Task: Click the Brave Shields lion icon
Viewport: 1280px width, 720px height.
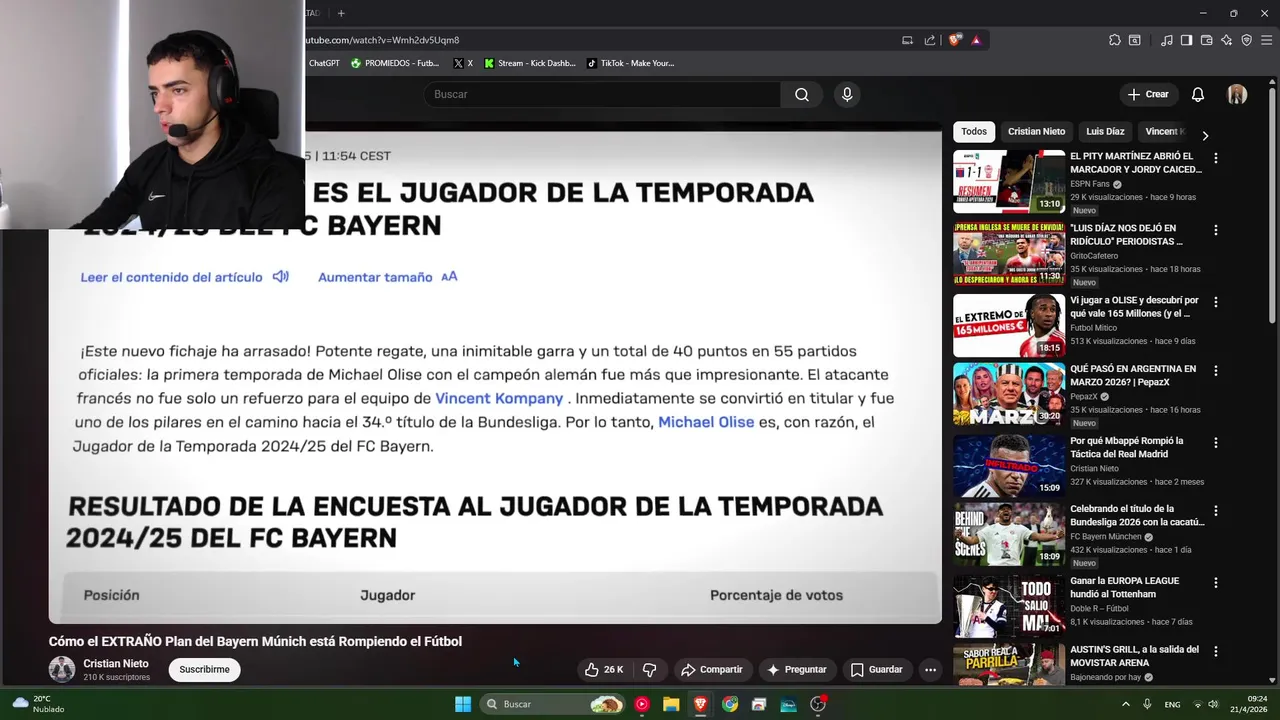Action: (x=955, y=40)
